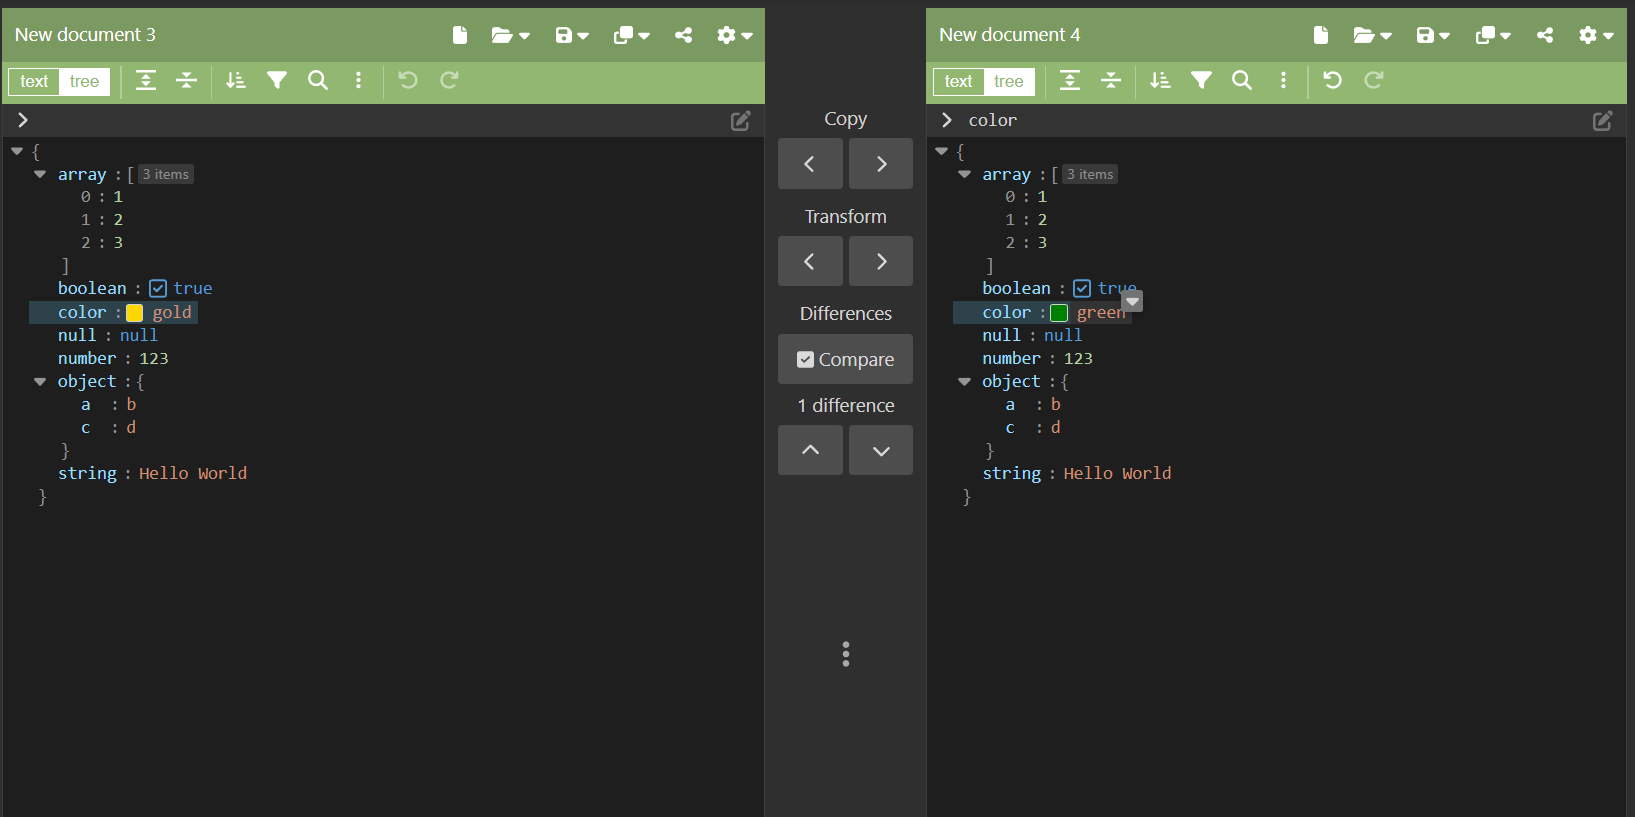Image resolution: width=1635 pixels, height=817 pixels.
Task: Edit path icon in right panel
Action: pyautogui.click(x=1603, y=121)
